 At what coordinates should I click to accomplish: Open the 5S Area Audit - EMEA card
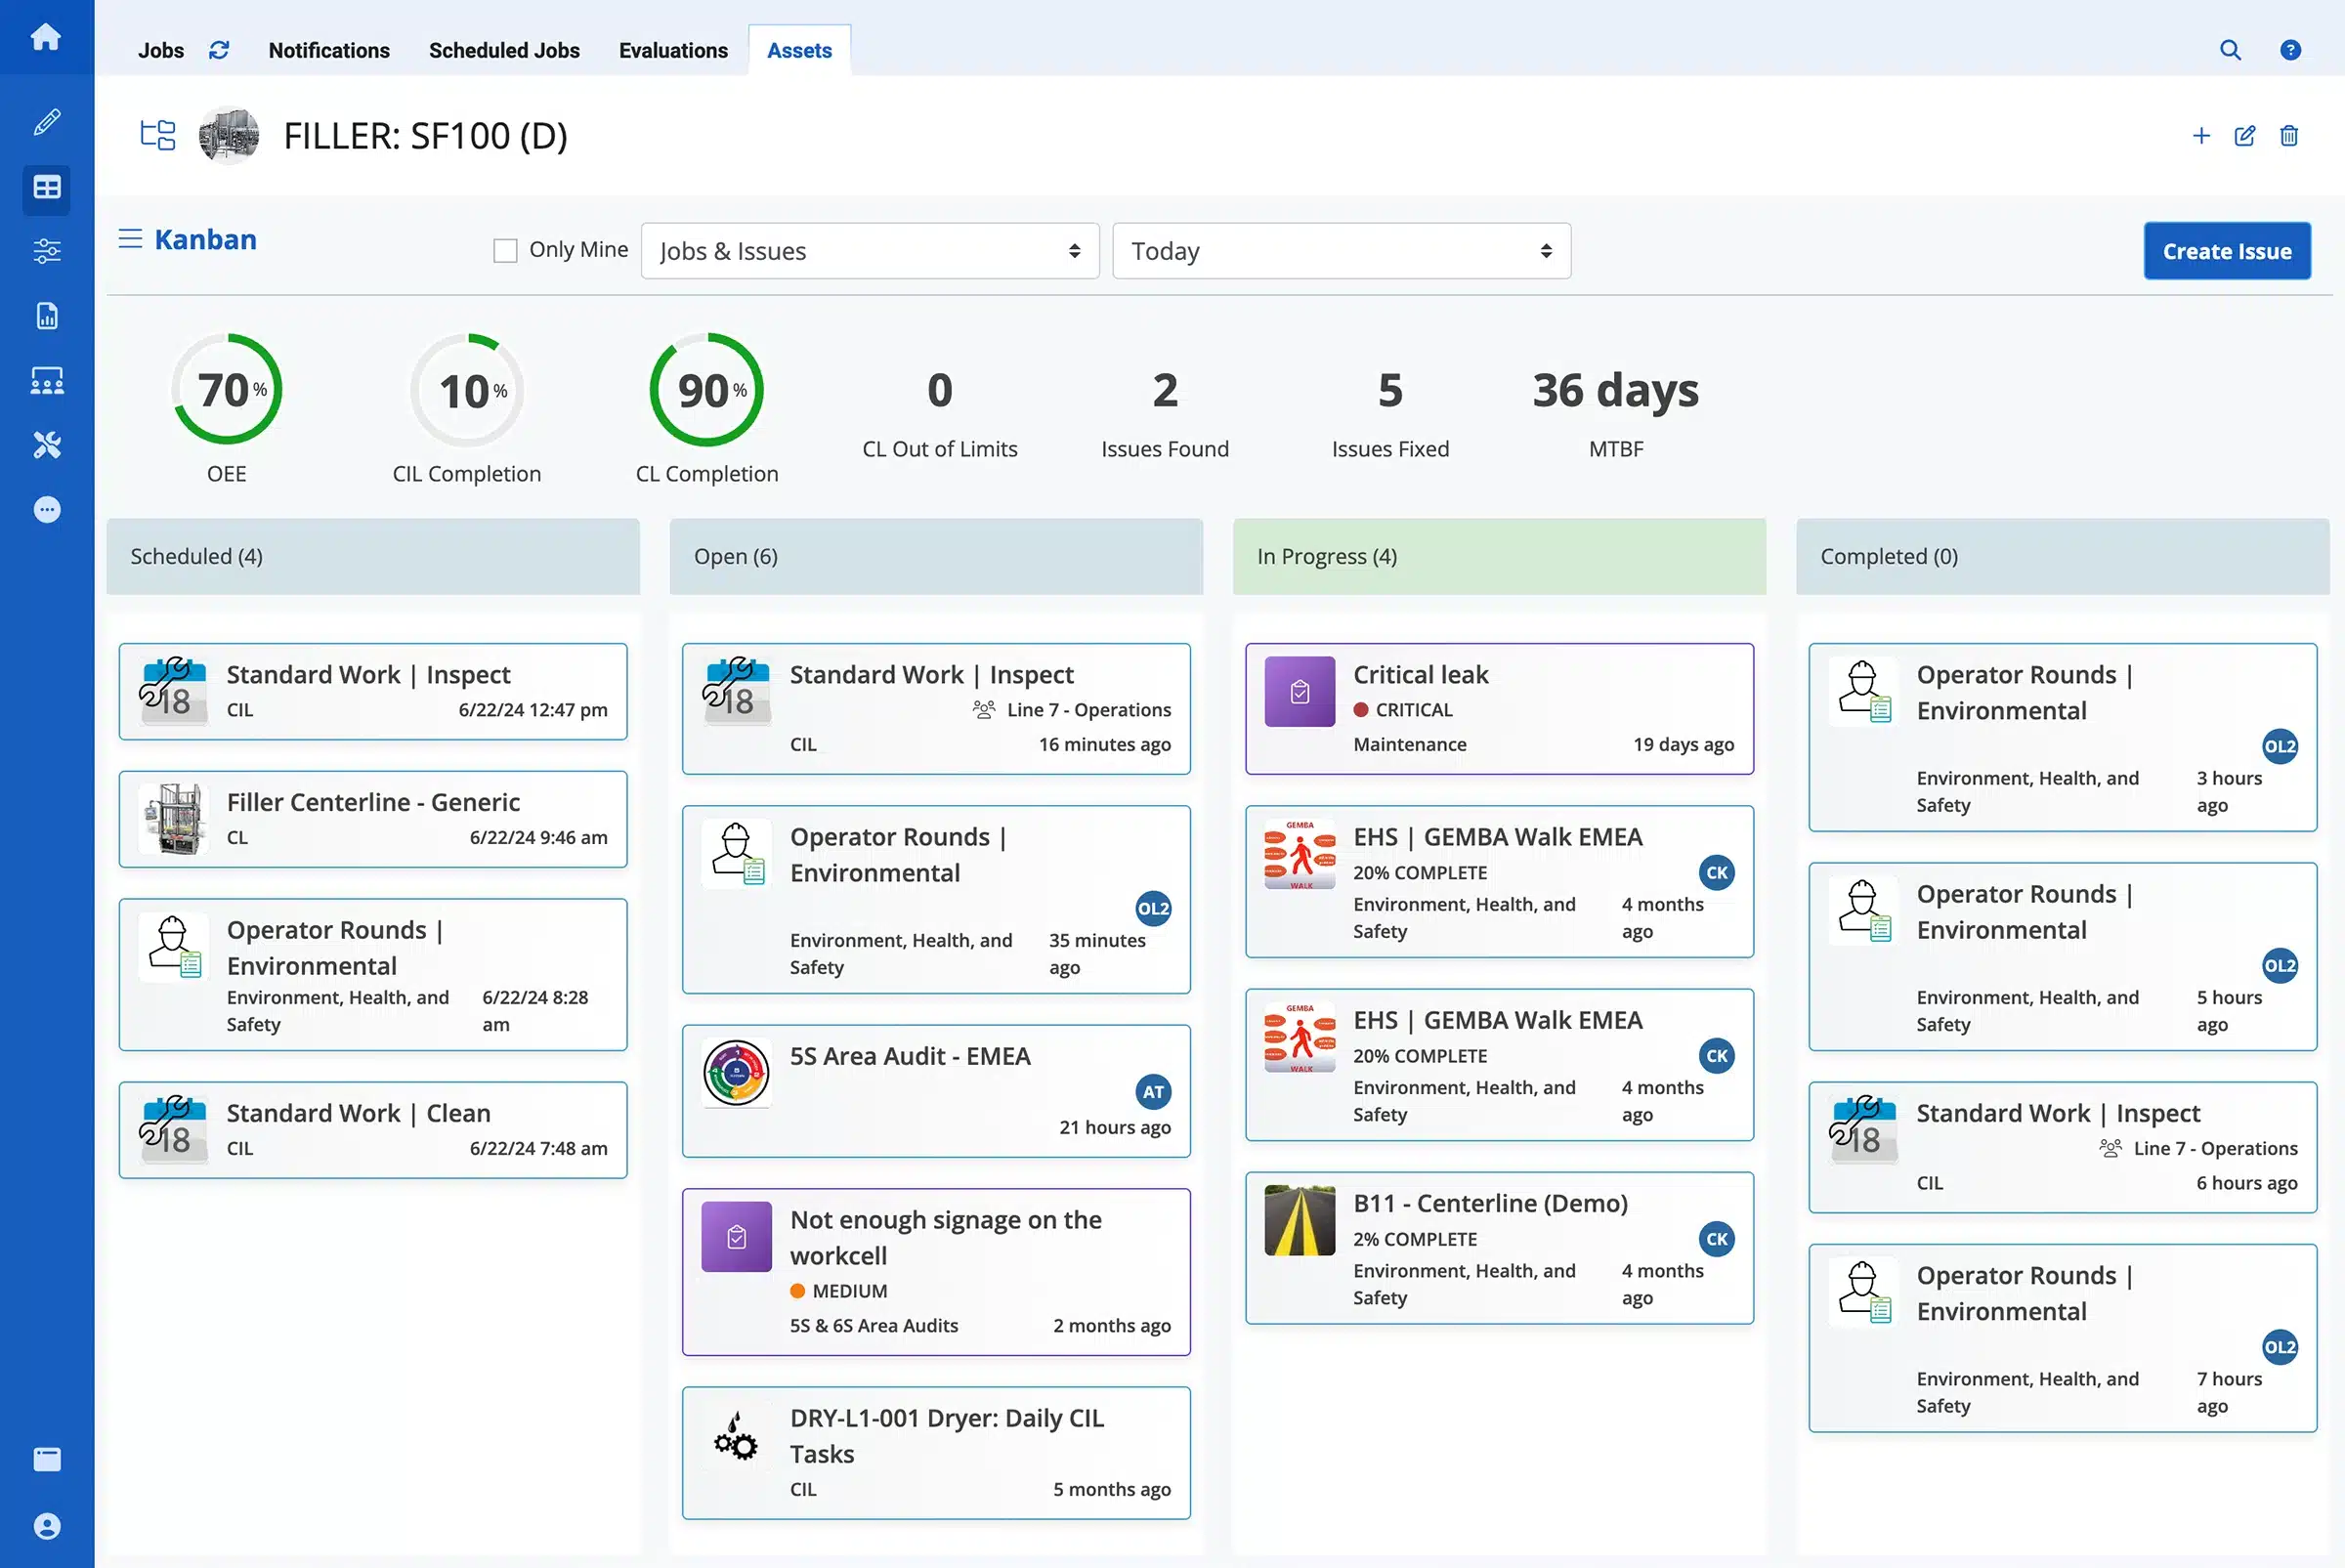[936, 1091]
